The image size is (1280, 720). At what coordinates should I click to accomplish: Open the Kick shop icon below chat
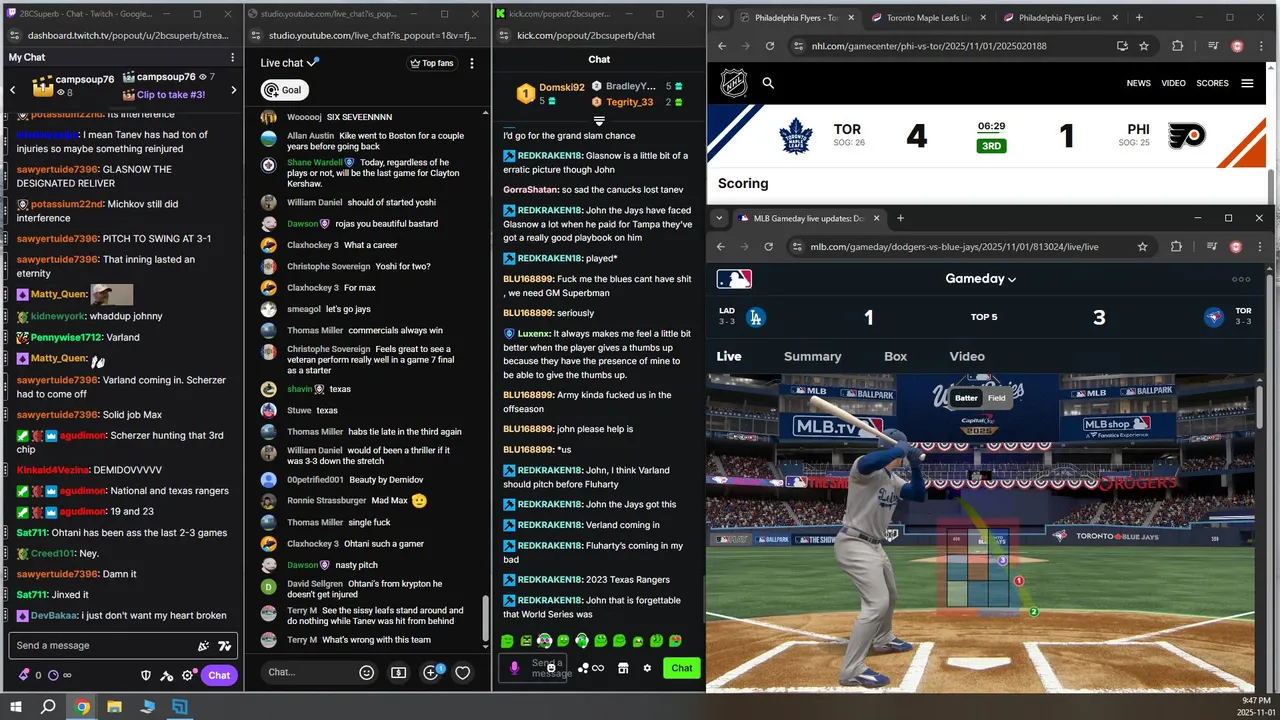tap(623, 668)
